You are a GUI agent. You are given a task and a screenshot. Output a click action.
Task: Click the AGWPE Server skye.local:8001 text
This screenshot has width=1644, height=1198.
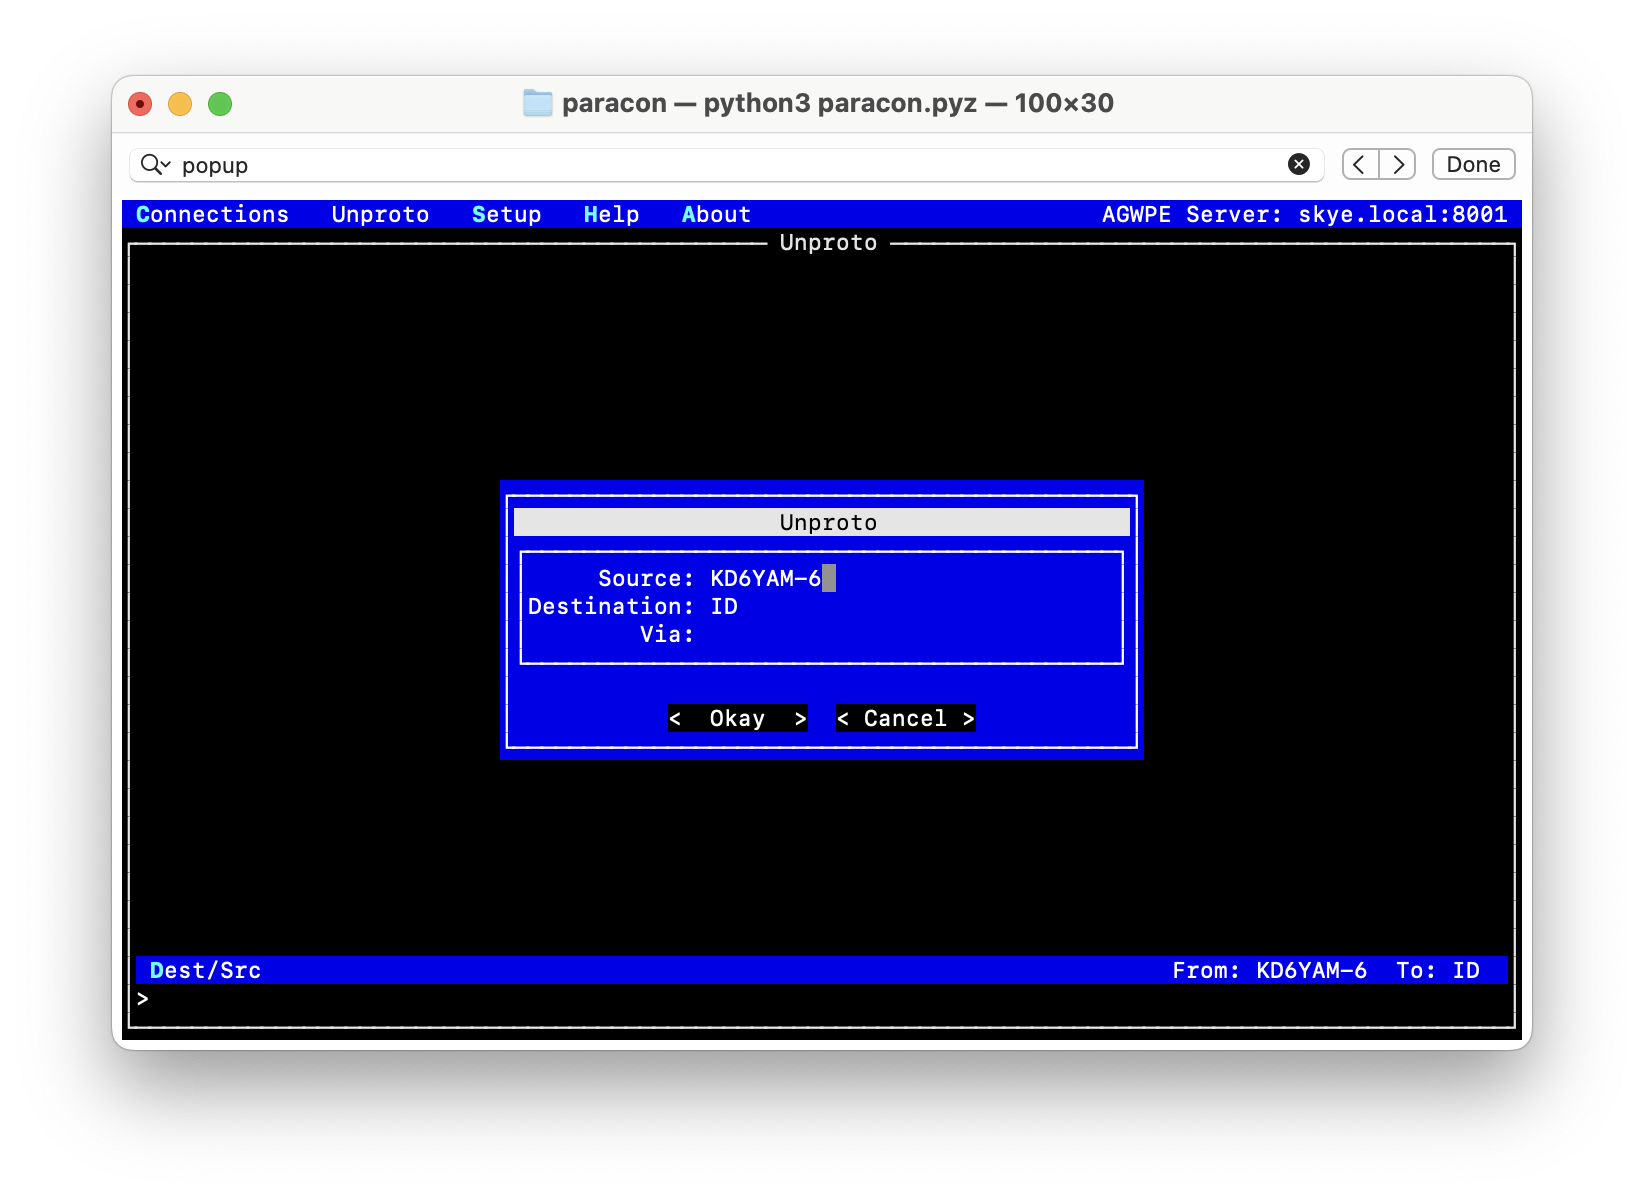coord(1304,214)
